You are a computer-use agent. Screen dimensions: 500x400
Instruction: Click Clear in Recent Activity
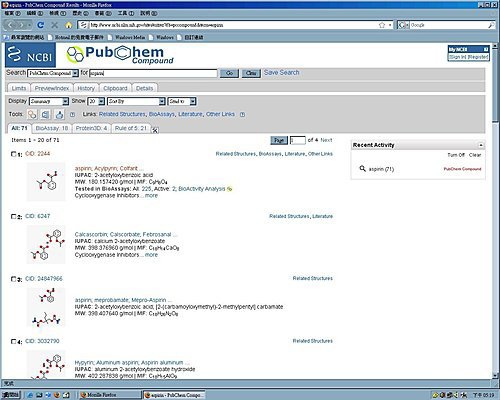tap(475, 155)
